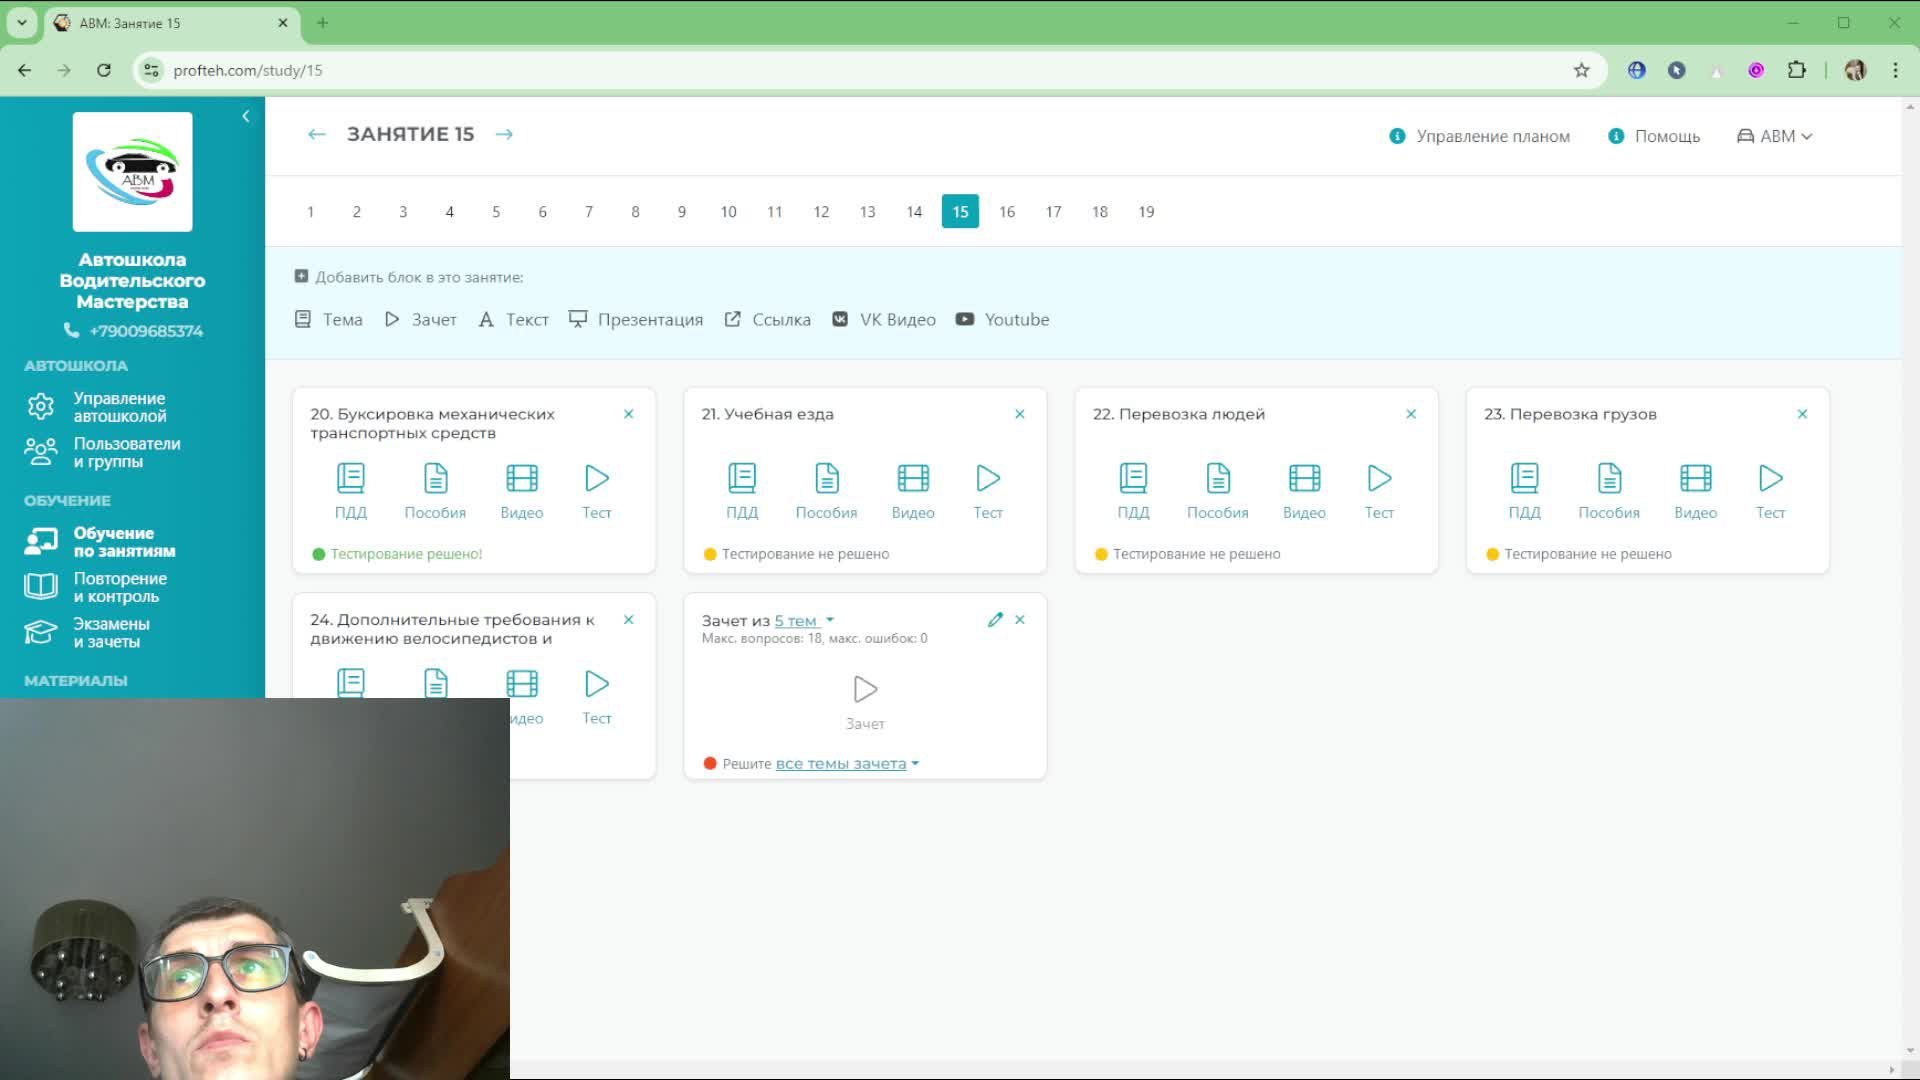Edit the Зачет block with pencil icon
1920x1080 pixels.
pyautogui.click(x=994, y=620)
